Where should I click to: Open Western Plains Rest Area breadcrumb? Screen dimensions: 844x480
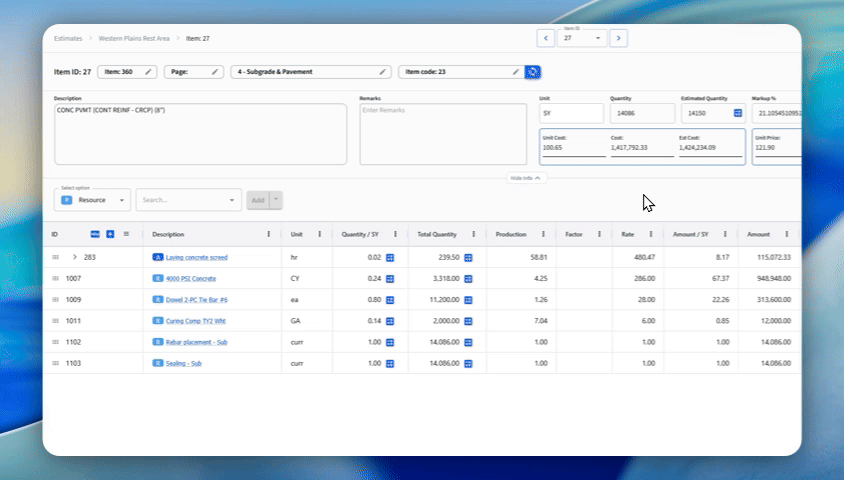point(132,38)
